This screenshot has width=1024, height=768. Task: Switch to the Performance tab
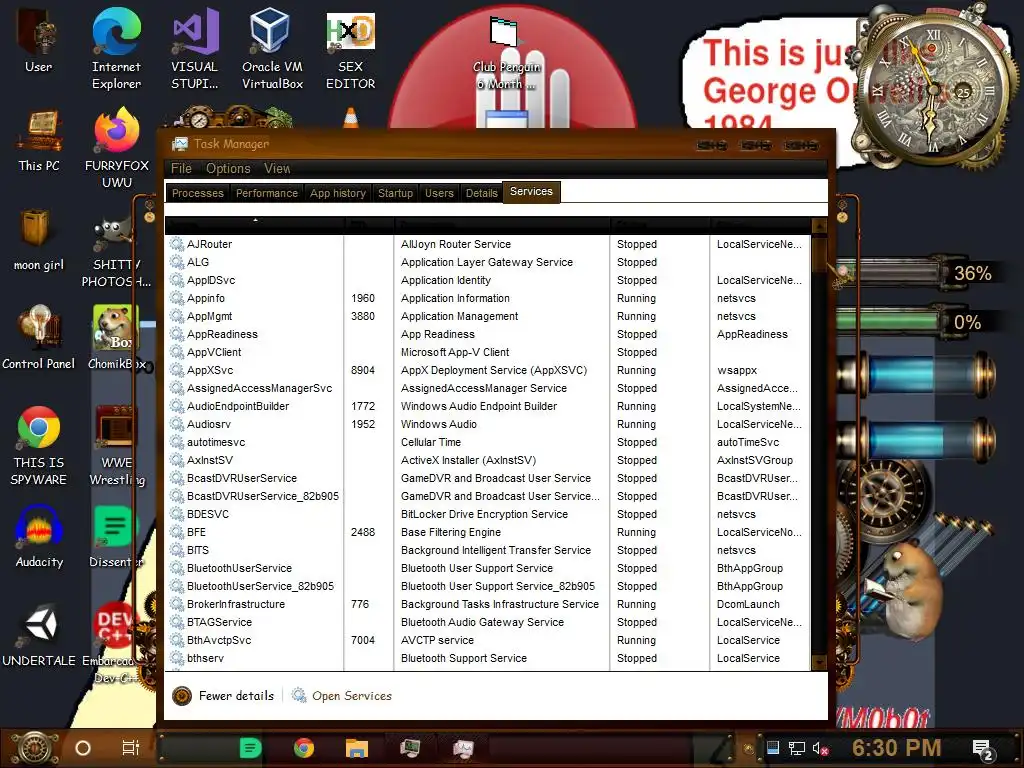[266, 193]
